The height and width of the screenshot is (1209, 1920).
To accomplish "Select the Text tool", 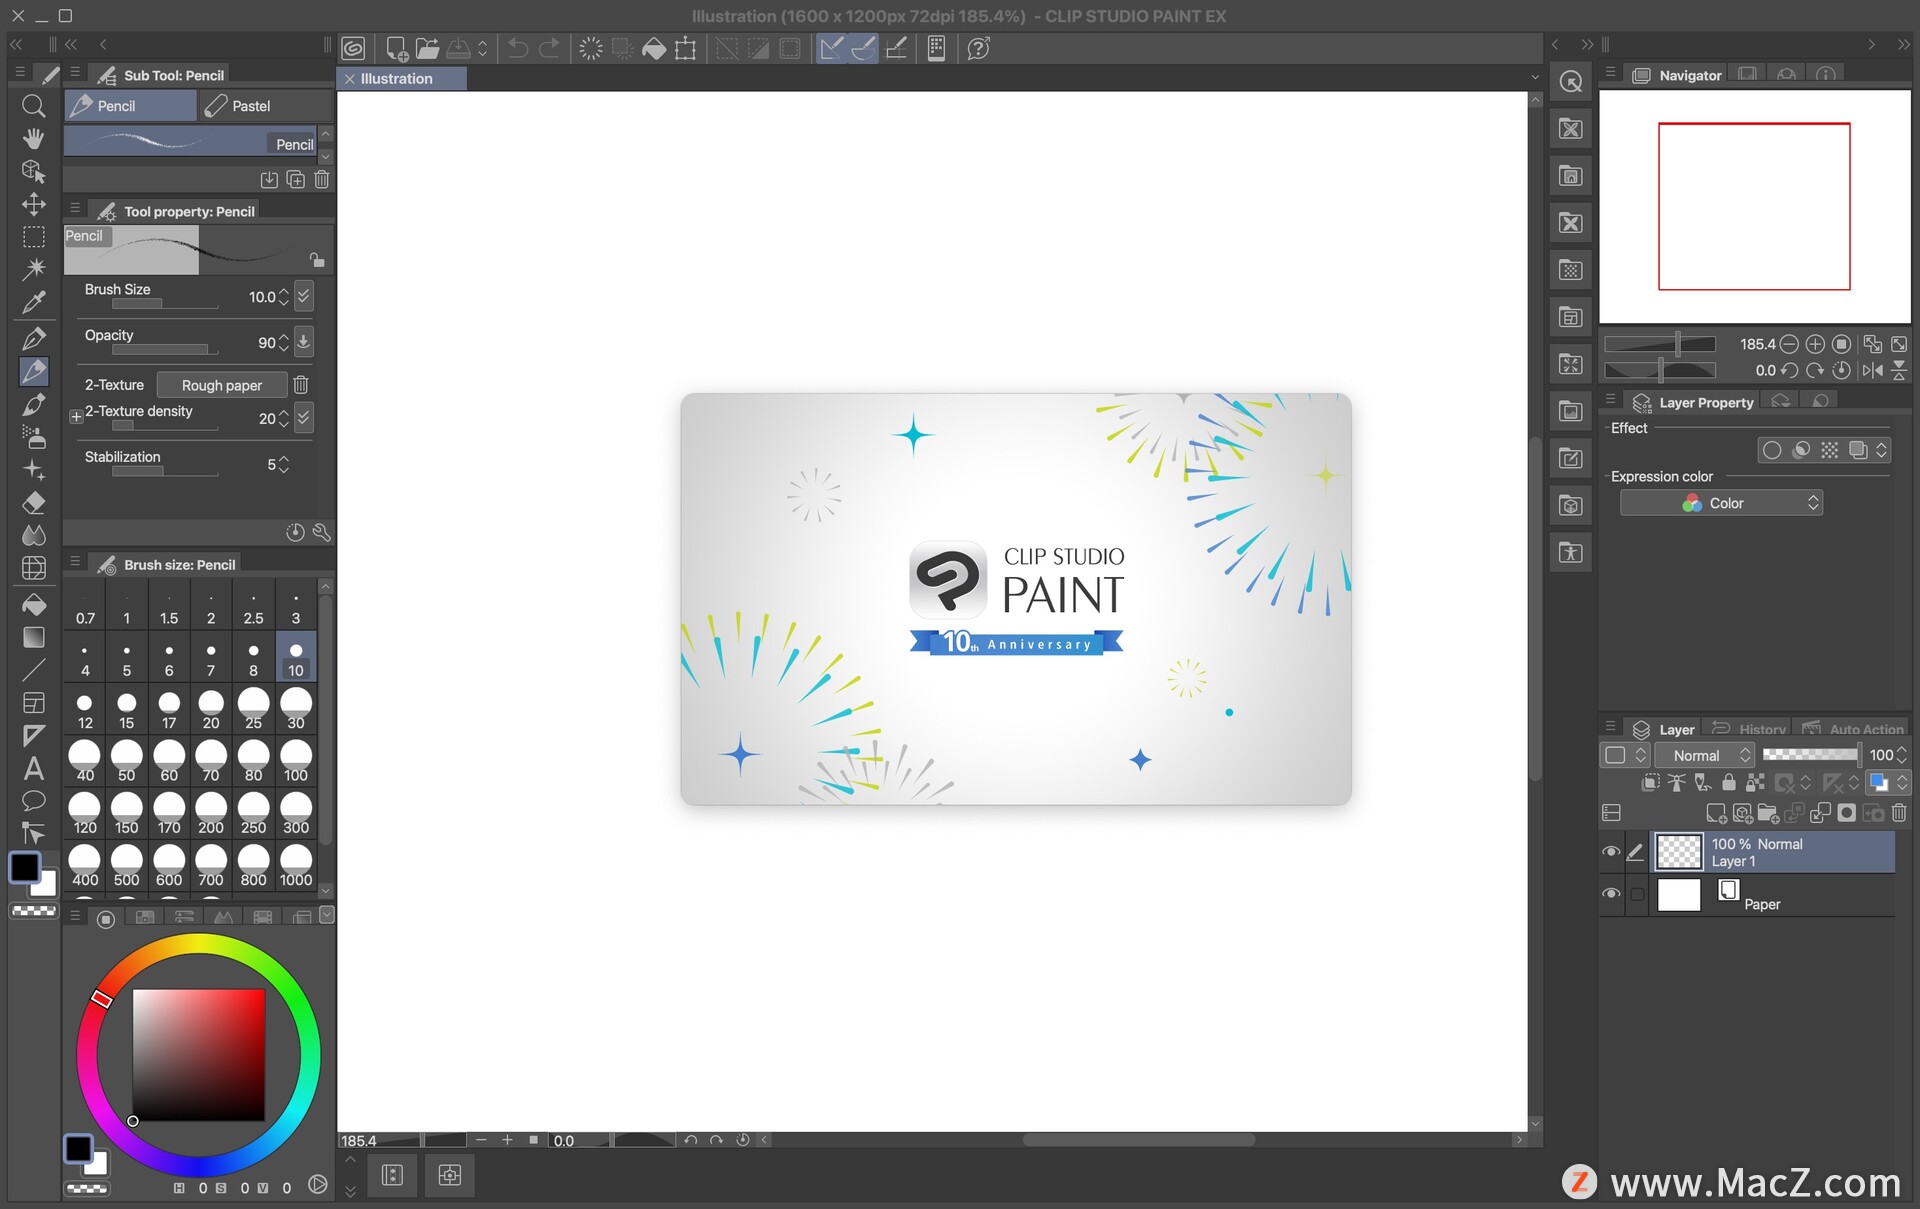I will pos(33,768).
